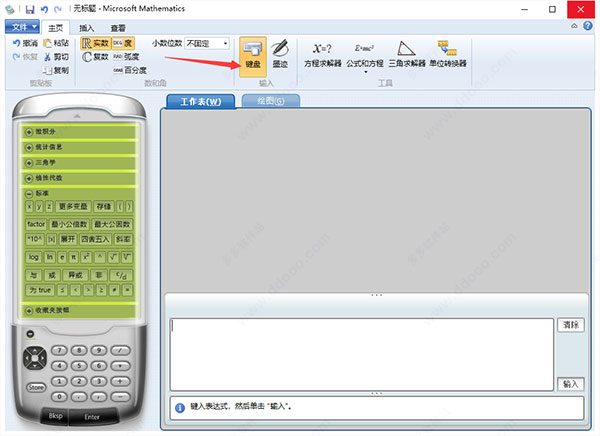
Task: Click the Undo (撤消) ribbon command
Action: (x=25, y=43)
